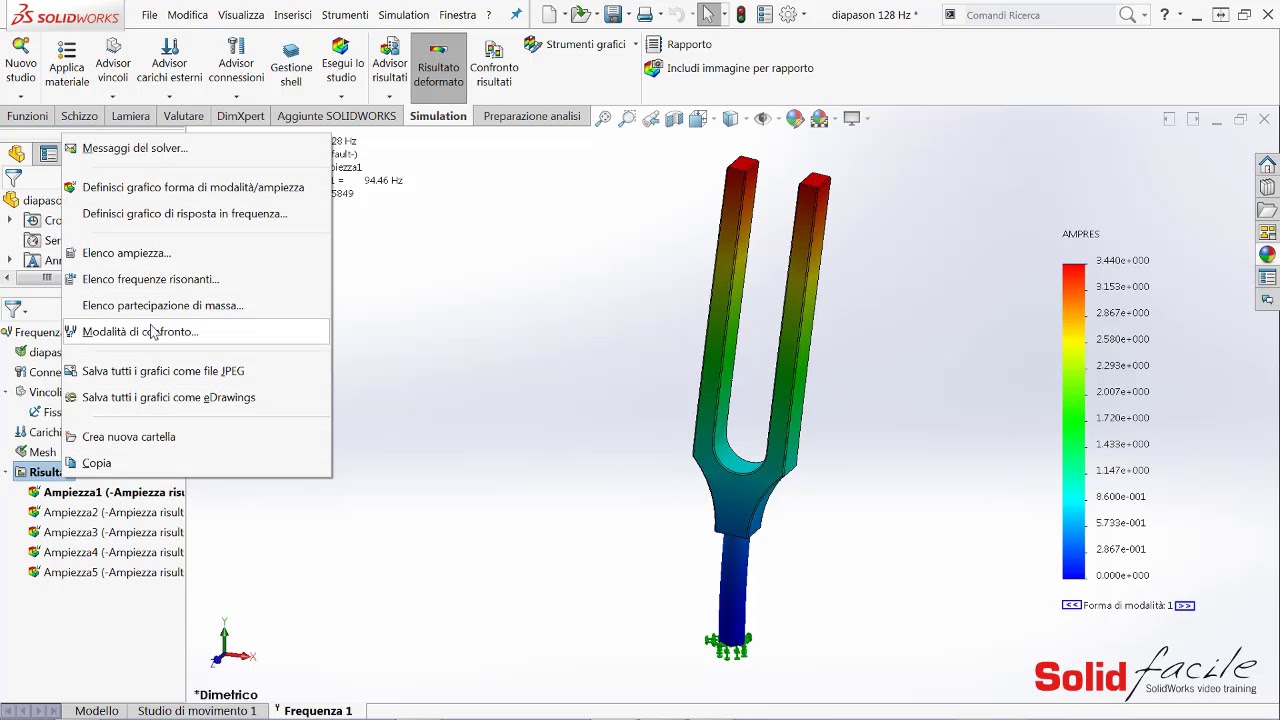Screen dimensions: 1280x720
Task: Collapse the Vincoli node in the study tree
Action: pyautogui.click(x=6, y=392)
